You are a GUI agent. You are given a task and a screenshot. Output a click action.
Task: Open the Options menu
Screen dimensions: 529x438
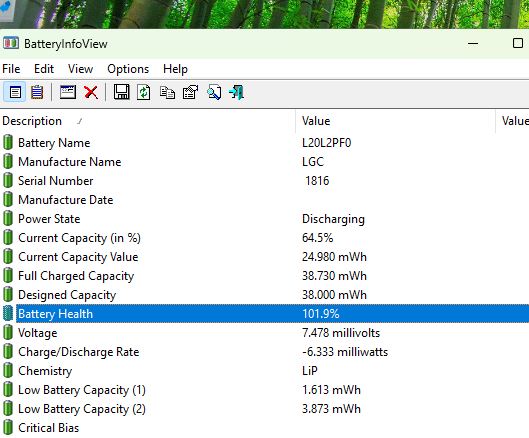[128, 69]
